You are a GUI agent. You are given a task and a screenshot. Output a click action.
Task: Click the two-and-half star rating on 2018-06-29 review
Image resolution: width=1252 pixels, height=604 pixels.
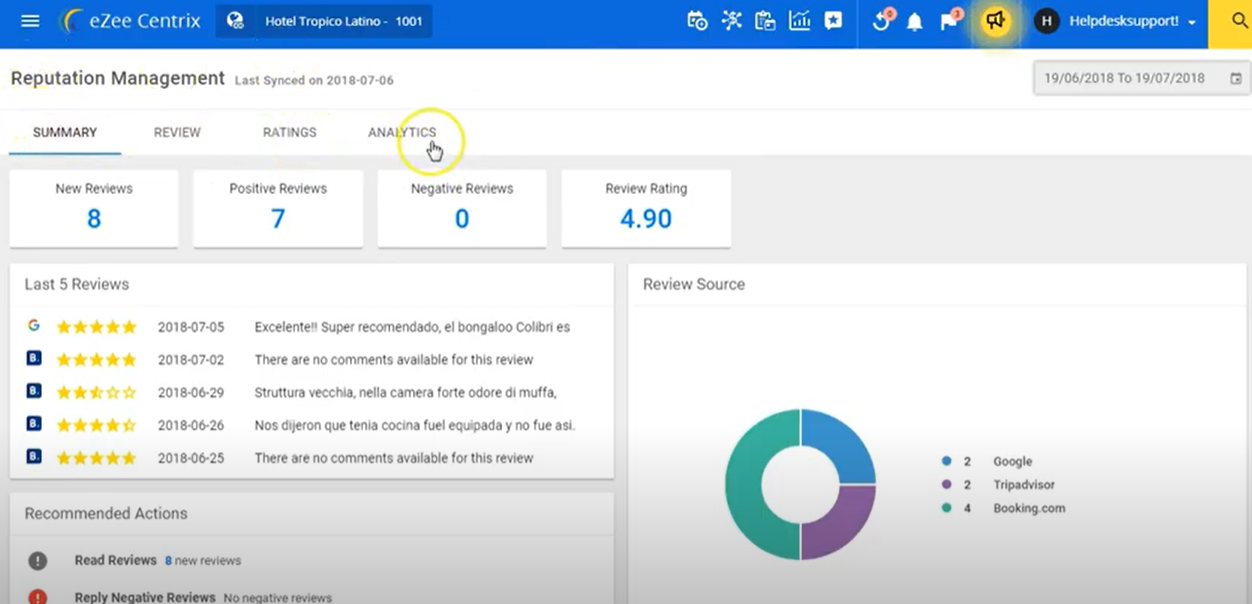click(96, 392)
